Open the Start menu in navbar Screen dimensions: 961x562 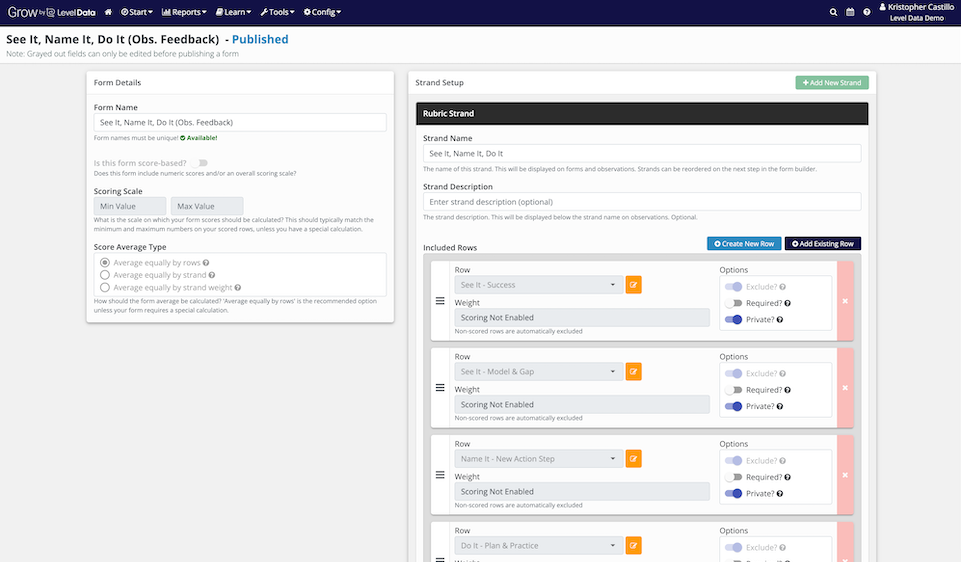pos(137,12)
